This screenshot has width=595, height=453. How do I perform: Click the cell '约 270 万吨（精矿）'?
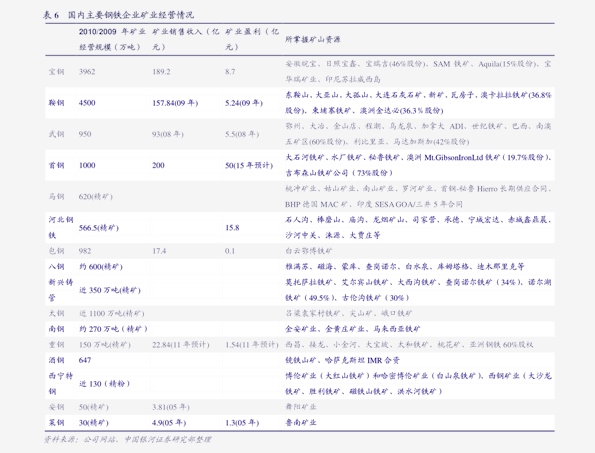tap(113, 329)
